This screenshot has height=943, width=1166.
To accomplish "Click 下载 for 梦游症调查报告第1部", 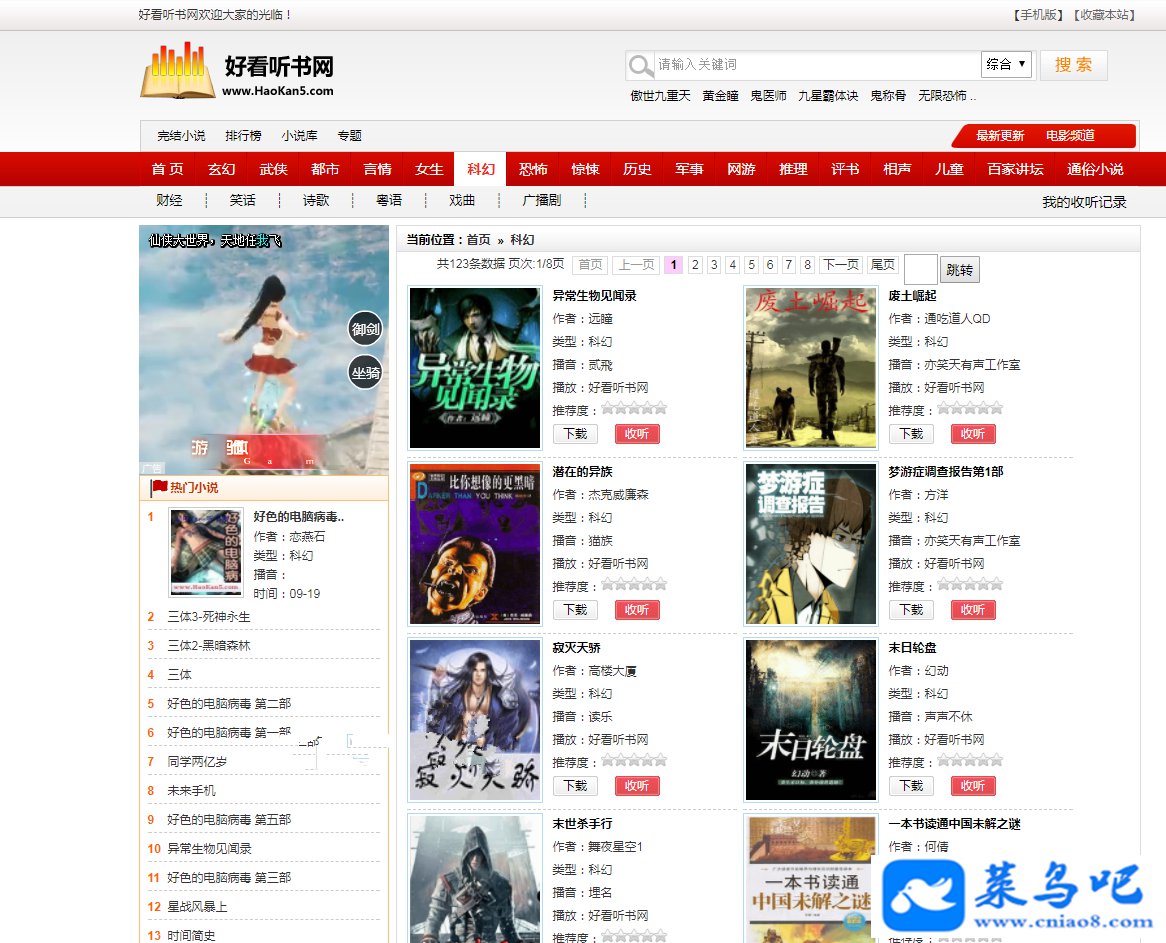I will coord(911,610).
